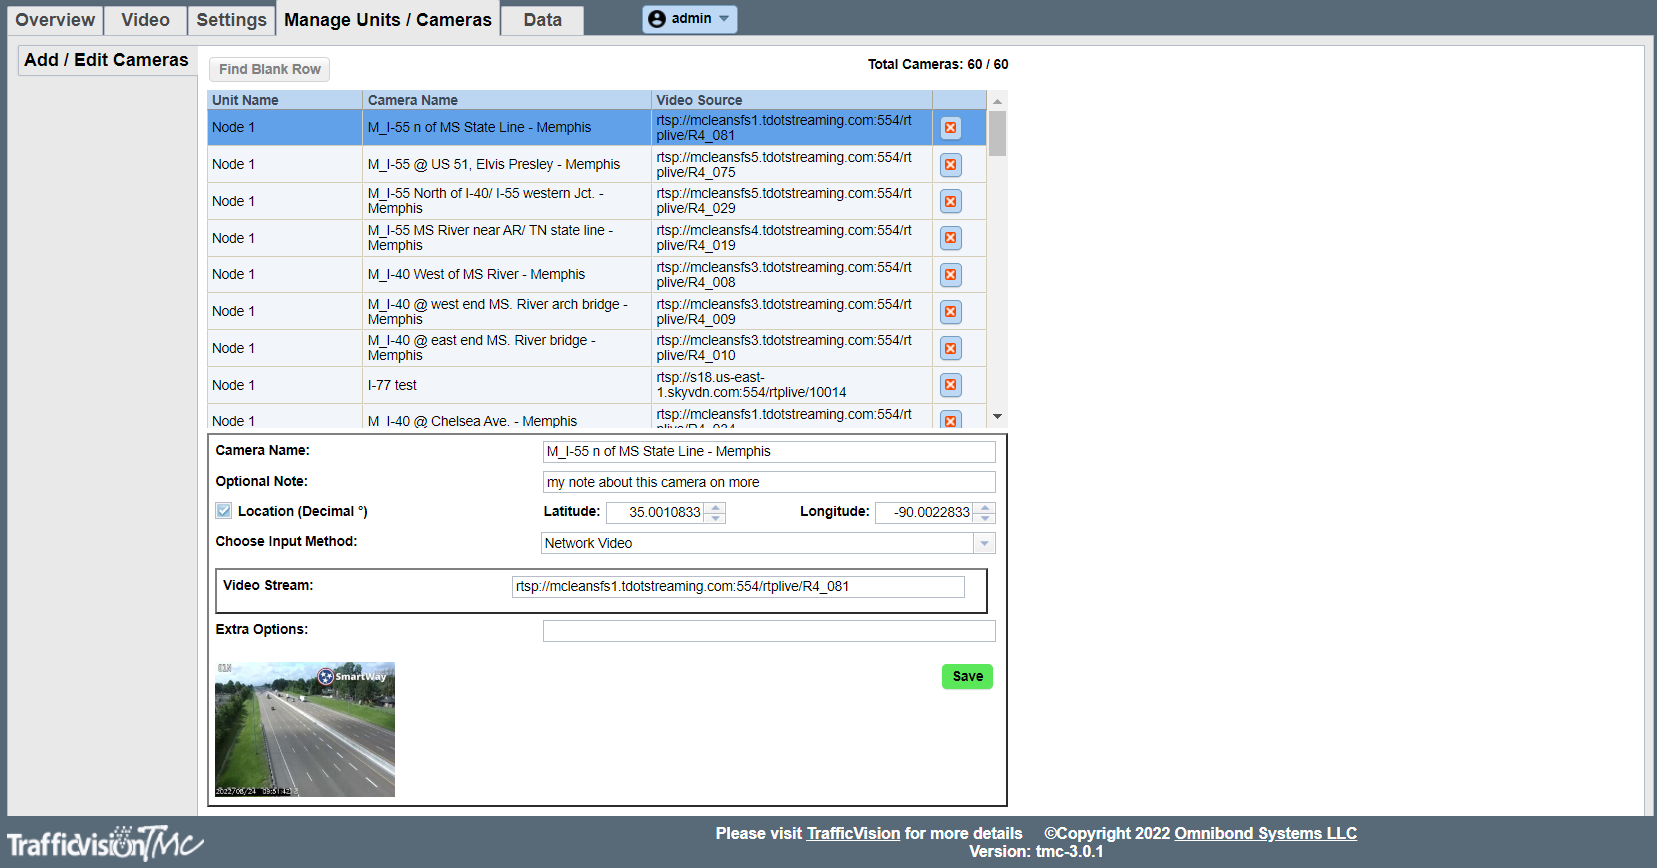
Task: Select the M_I-40 West of MS River row
Action: (597, 274)
